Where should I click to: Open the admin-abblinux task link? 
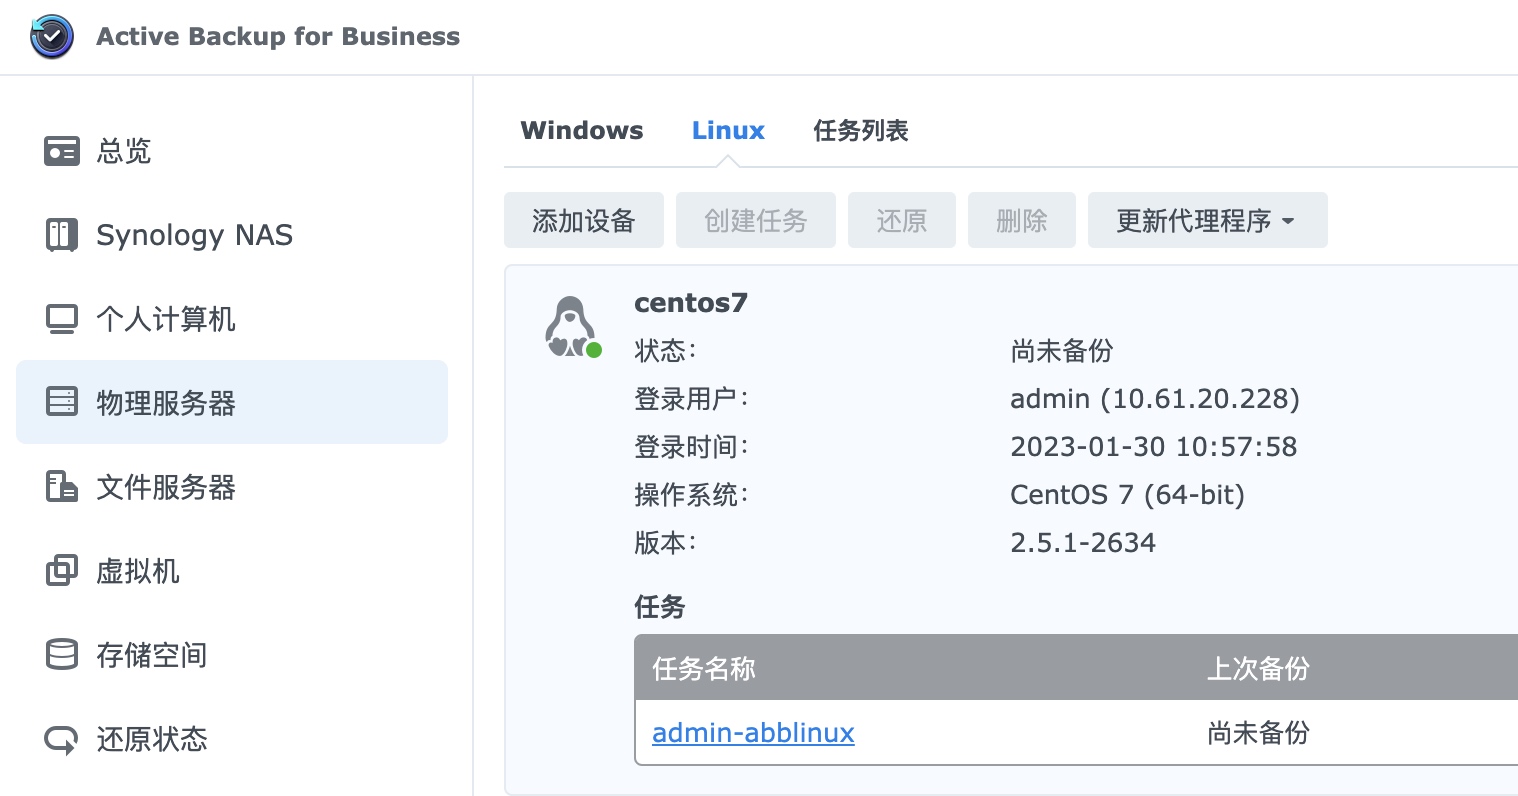753,733
